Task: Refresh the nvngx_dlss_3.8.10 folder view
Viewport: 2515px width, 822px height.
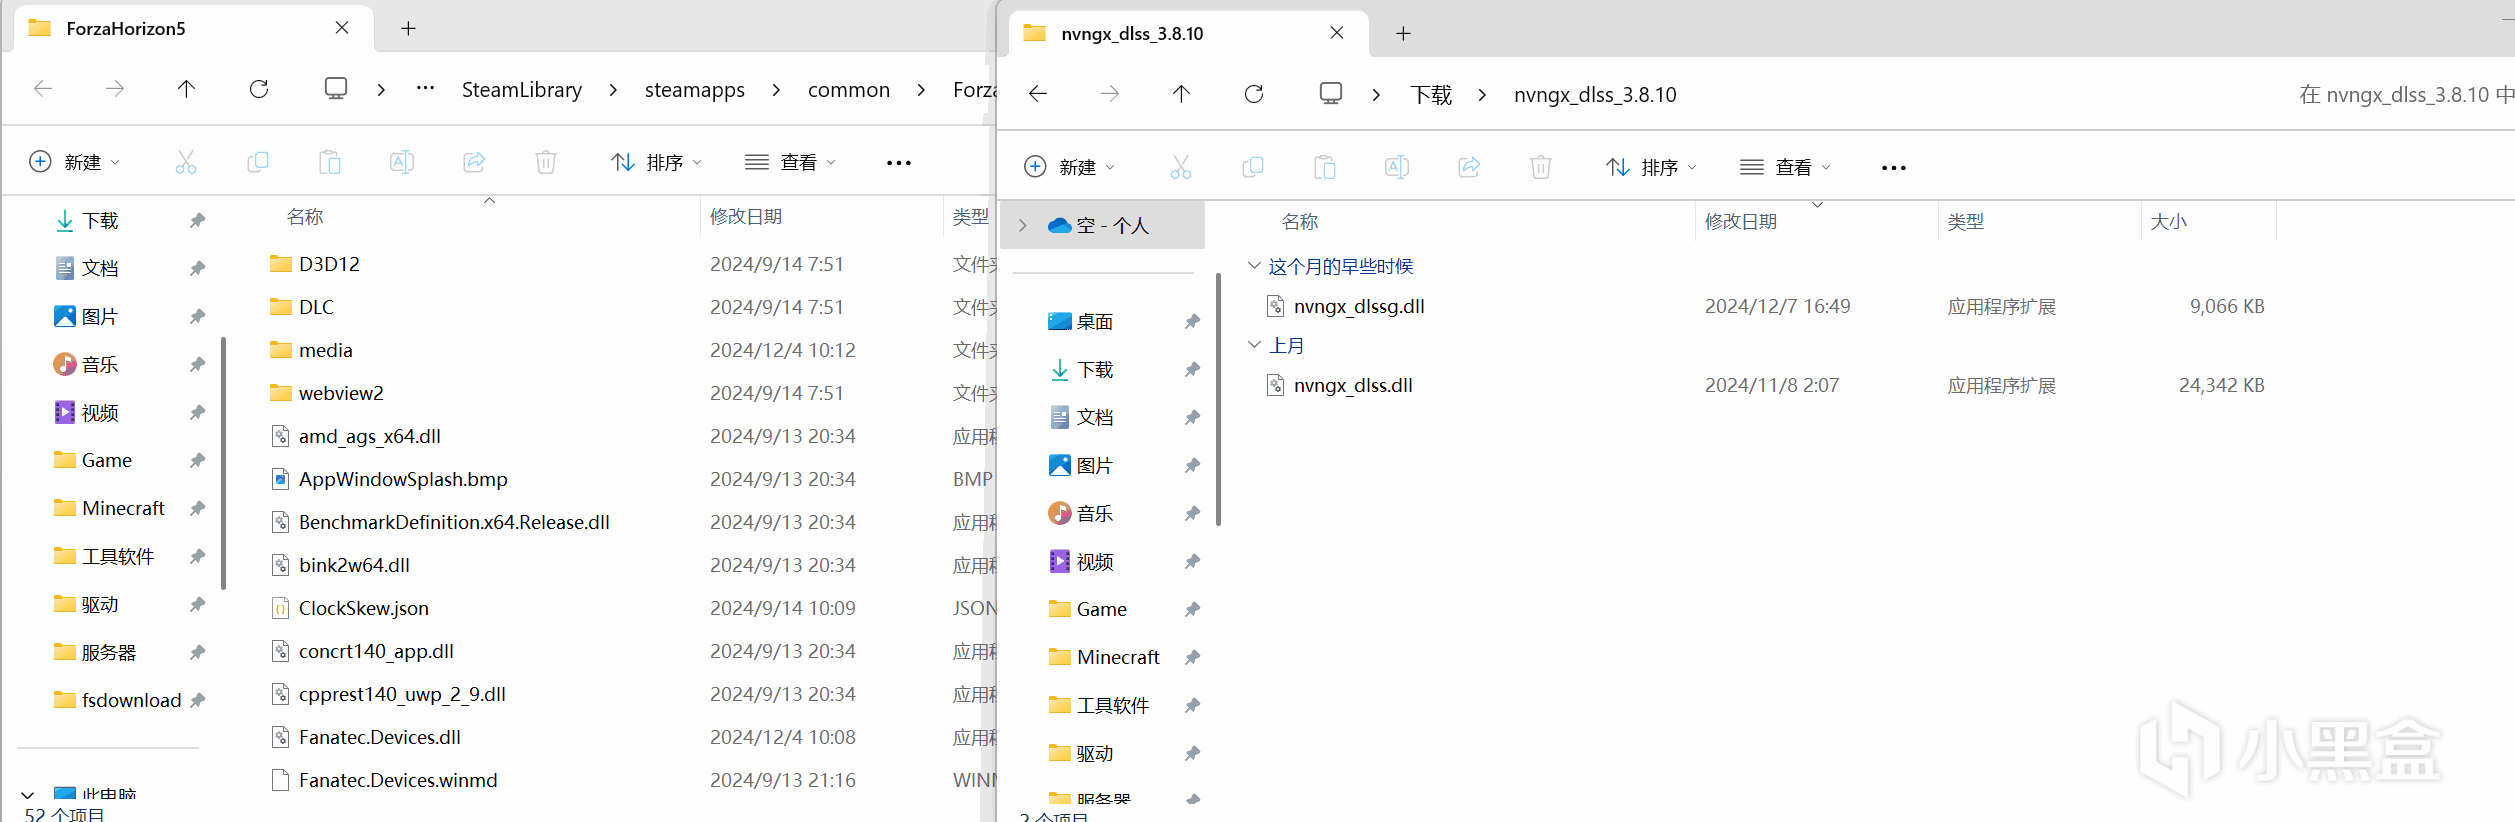Action: point(1254,94)
